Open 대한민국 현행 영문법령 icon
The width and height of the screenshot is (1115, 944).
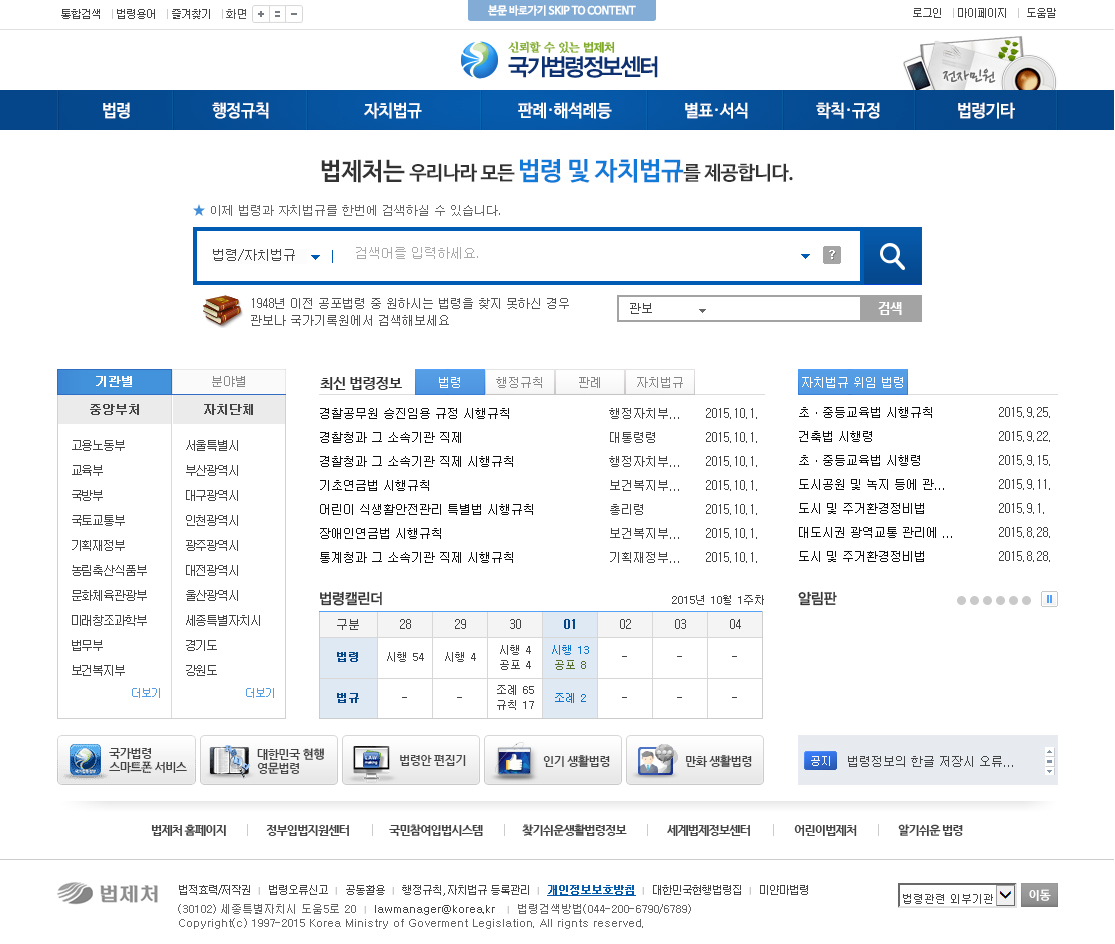(269, 760)
